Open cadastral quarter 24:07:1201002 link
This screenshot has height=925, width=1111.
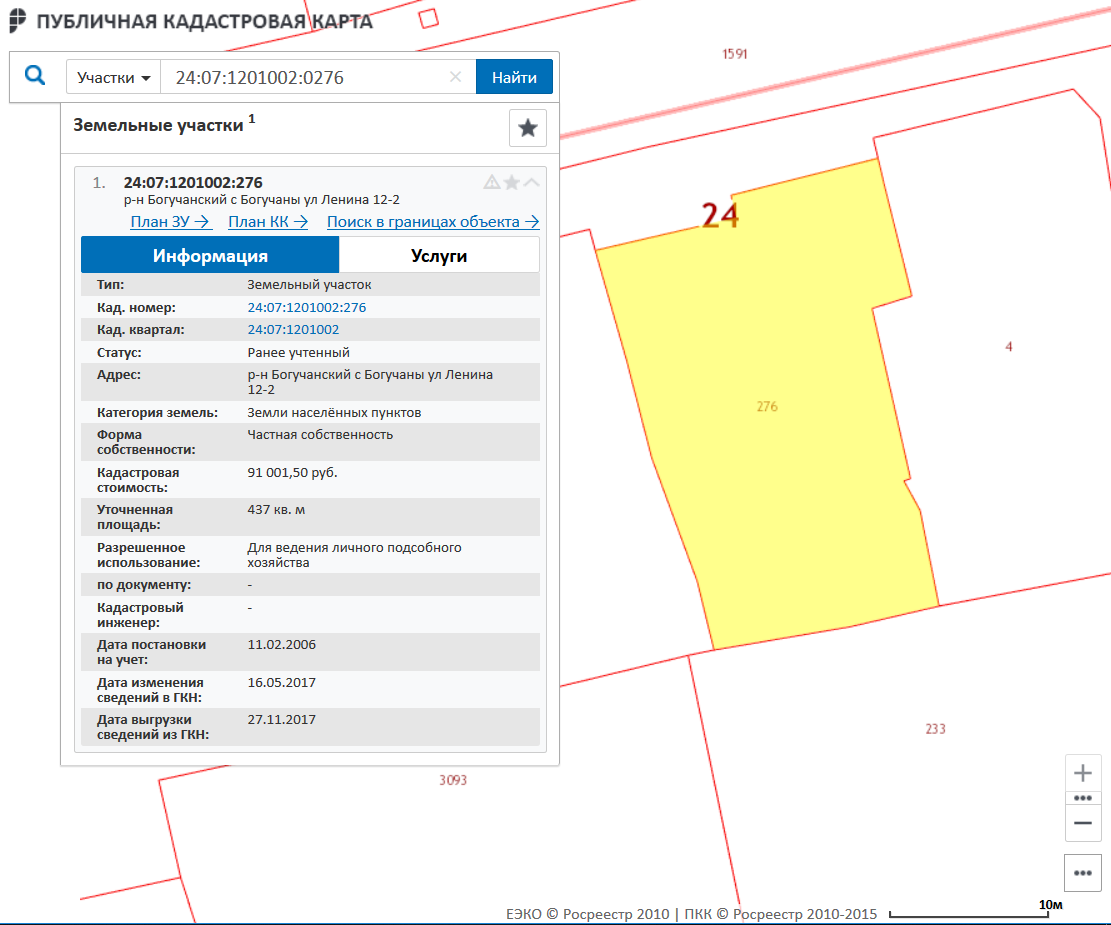(293, 330)
